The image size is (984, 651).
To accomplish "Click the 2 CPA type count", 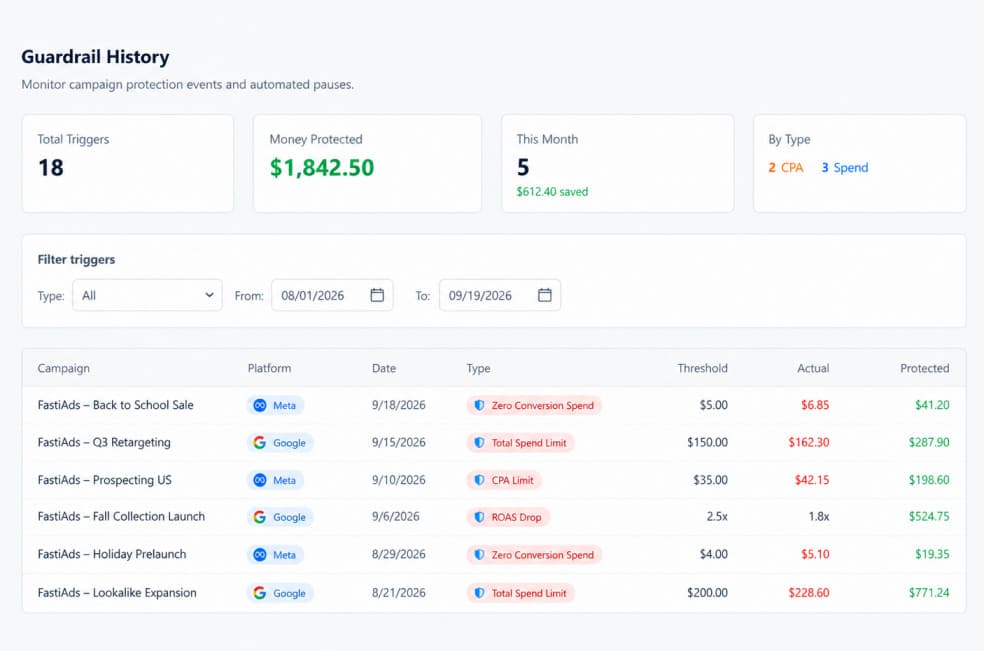I will pos(786,168).
